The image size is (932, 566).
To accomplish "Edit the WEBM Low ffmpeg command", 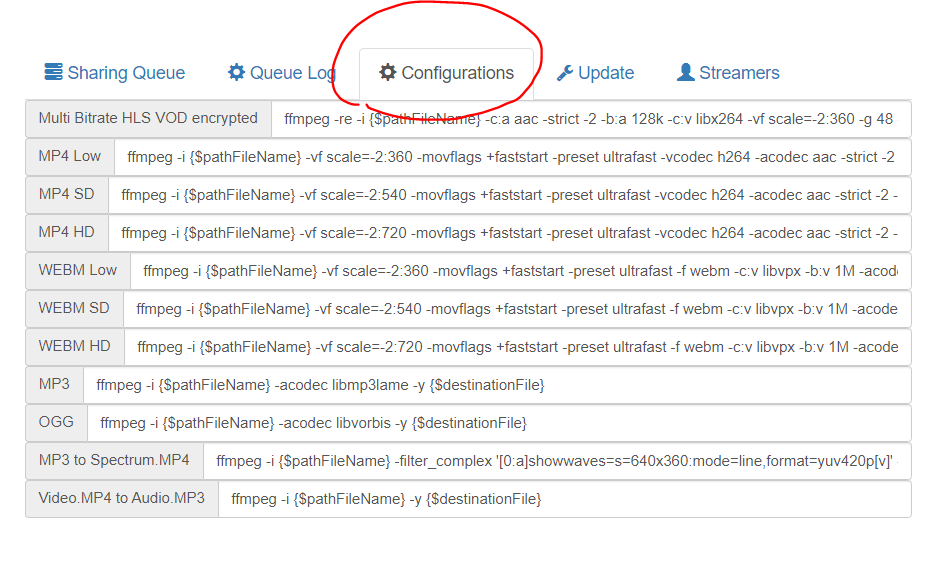I will pos(521,271).
